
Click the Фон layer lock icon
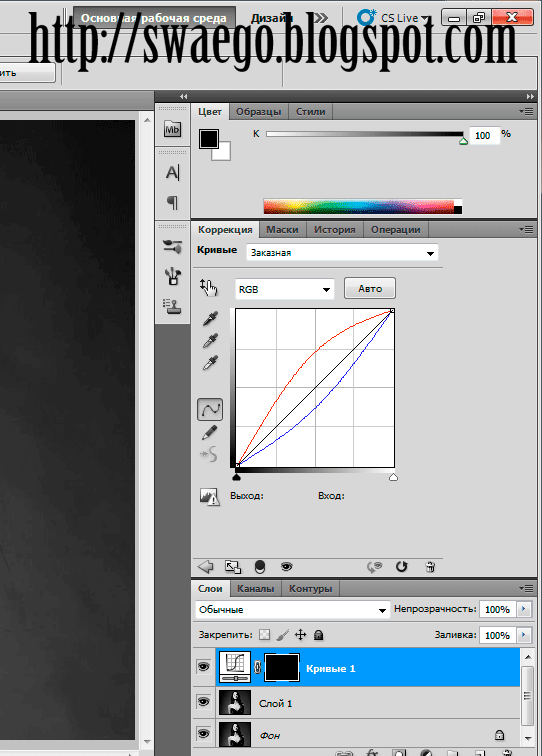tap(500, 735)
